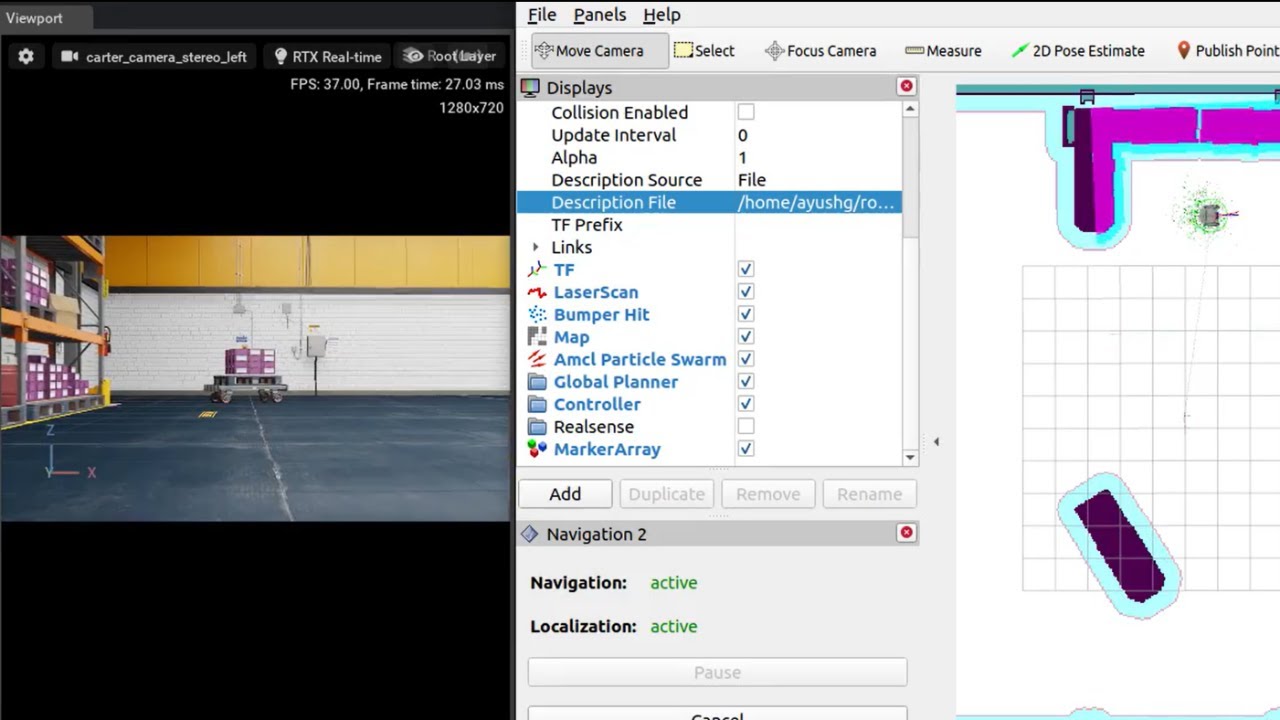Viewport: 1280px width, 720px height.
Task: Click the Add display button
Action: tap(565, 494)
